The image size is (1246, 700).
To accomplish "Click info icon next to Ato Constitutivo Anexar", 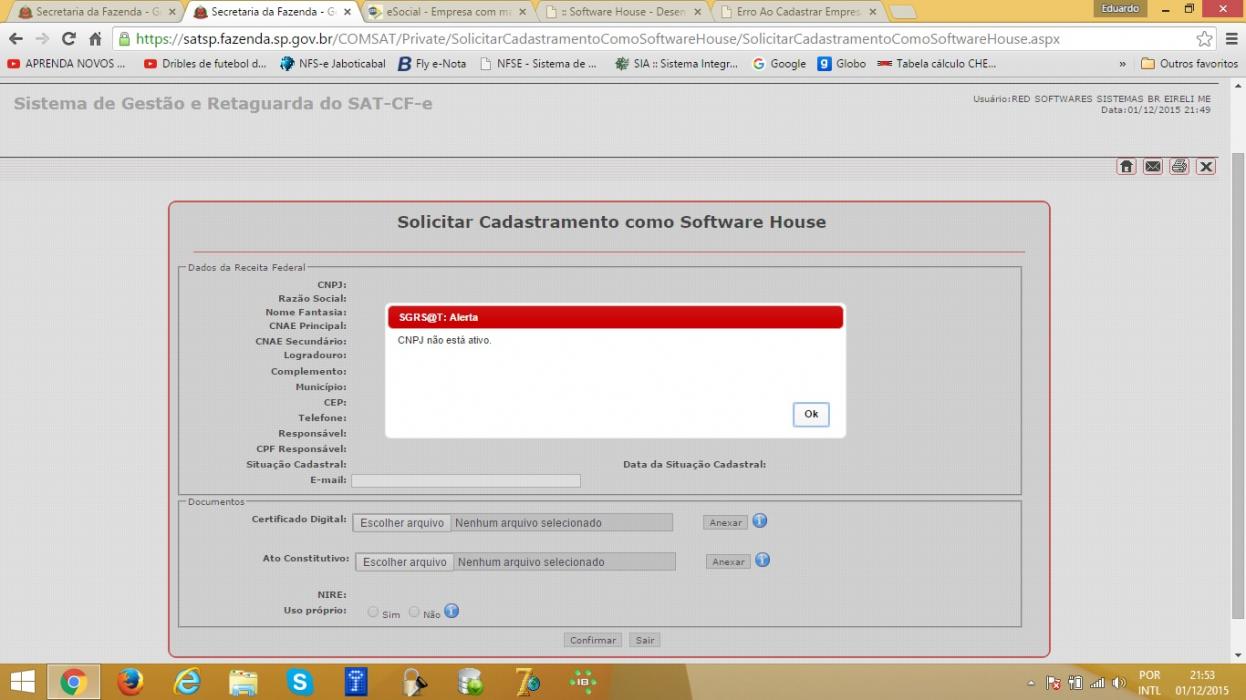I will click(763, 560).
